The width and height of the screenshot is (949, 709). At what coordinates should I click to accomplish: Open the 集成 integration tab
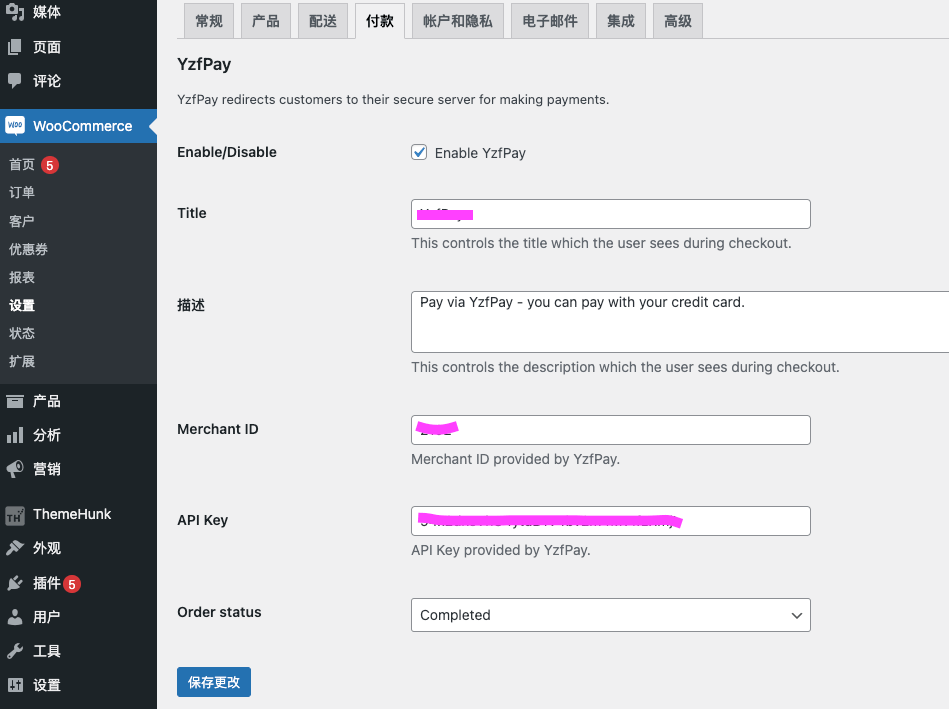click(x=621, y=21)
